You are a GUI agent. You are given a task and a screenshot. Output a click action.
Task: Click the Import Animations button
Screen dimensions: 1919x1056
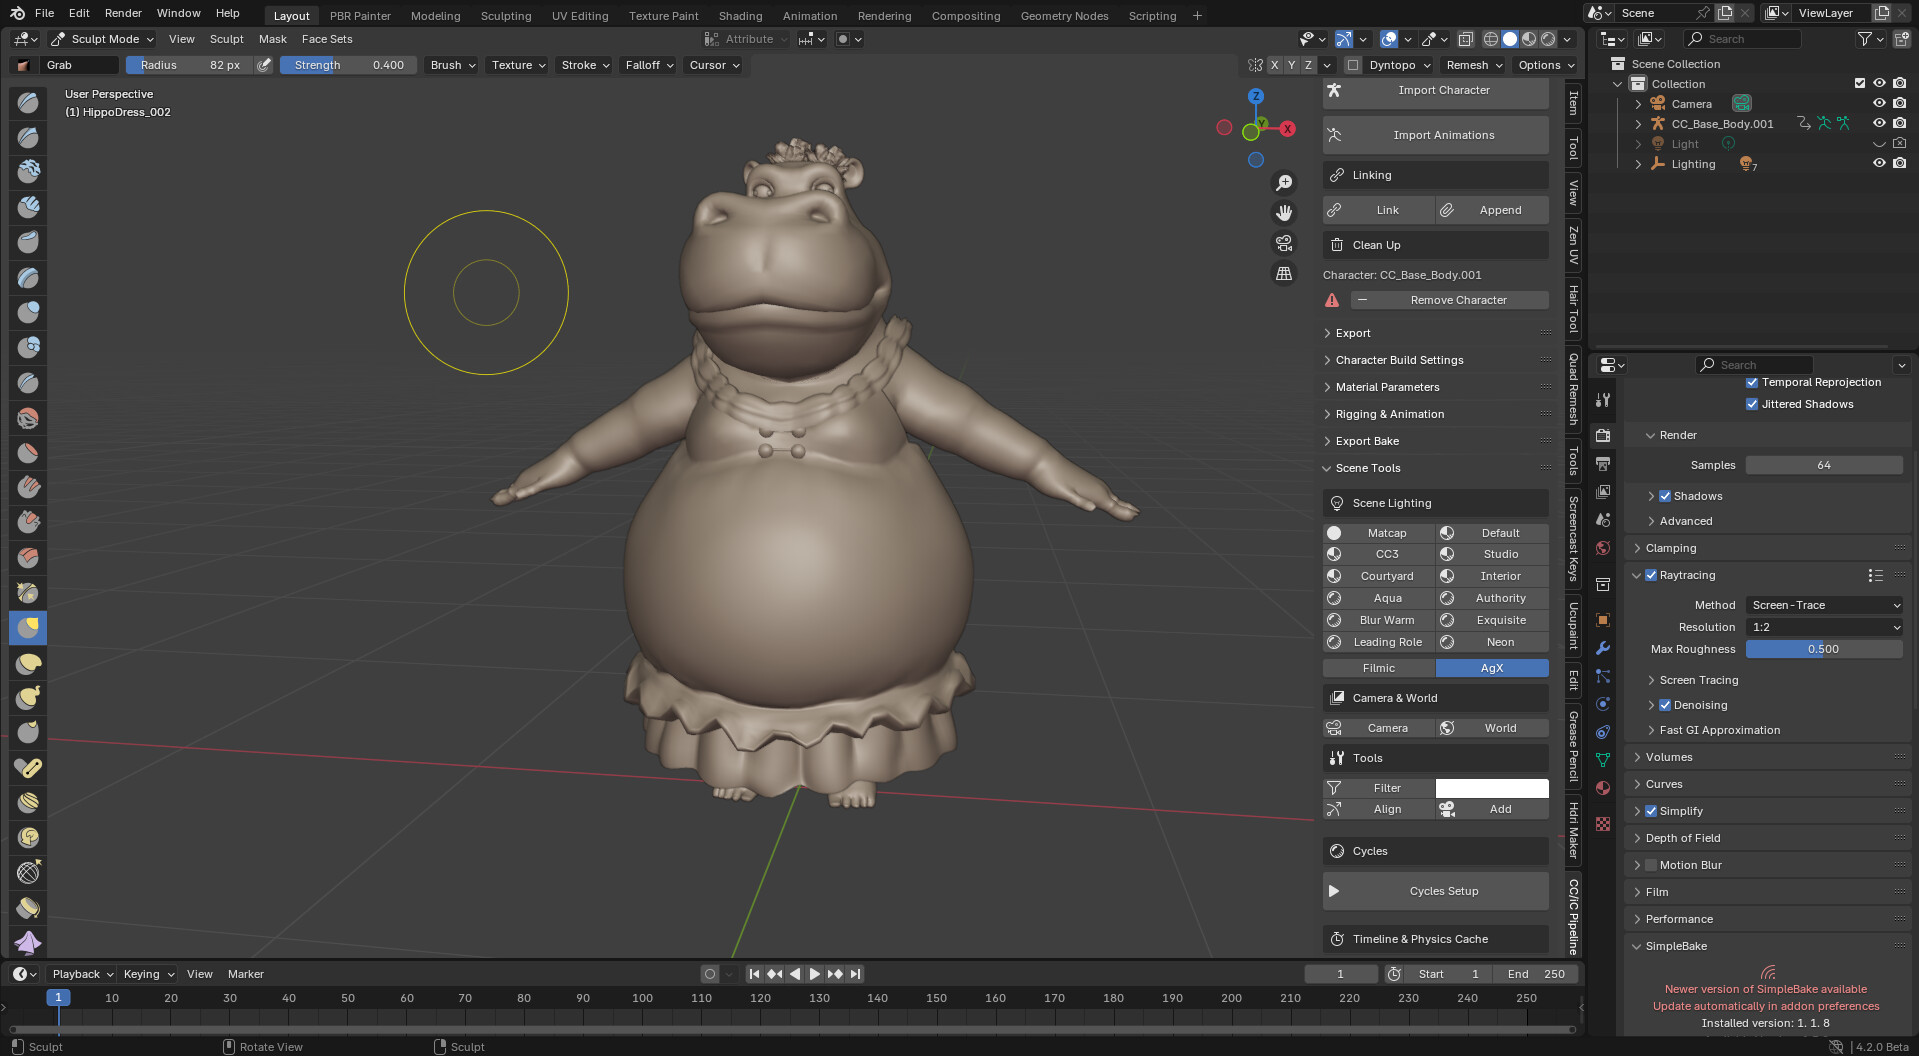(x=1435, y=135)
